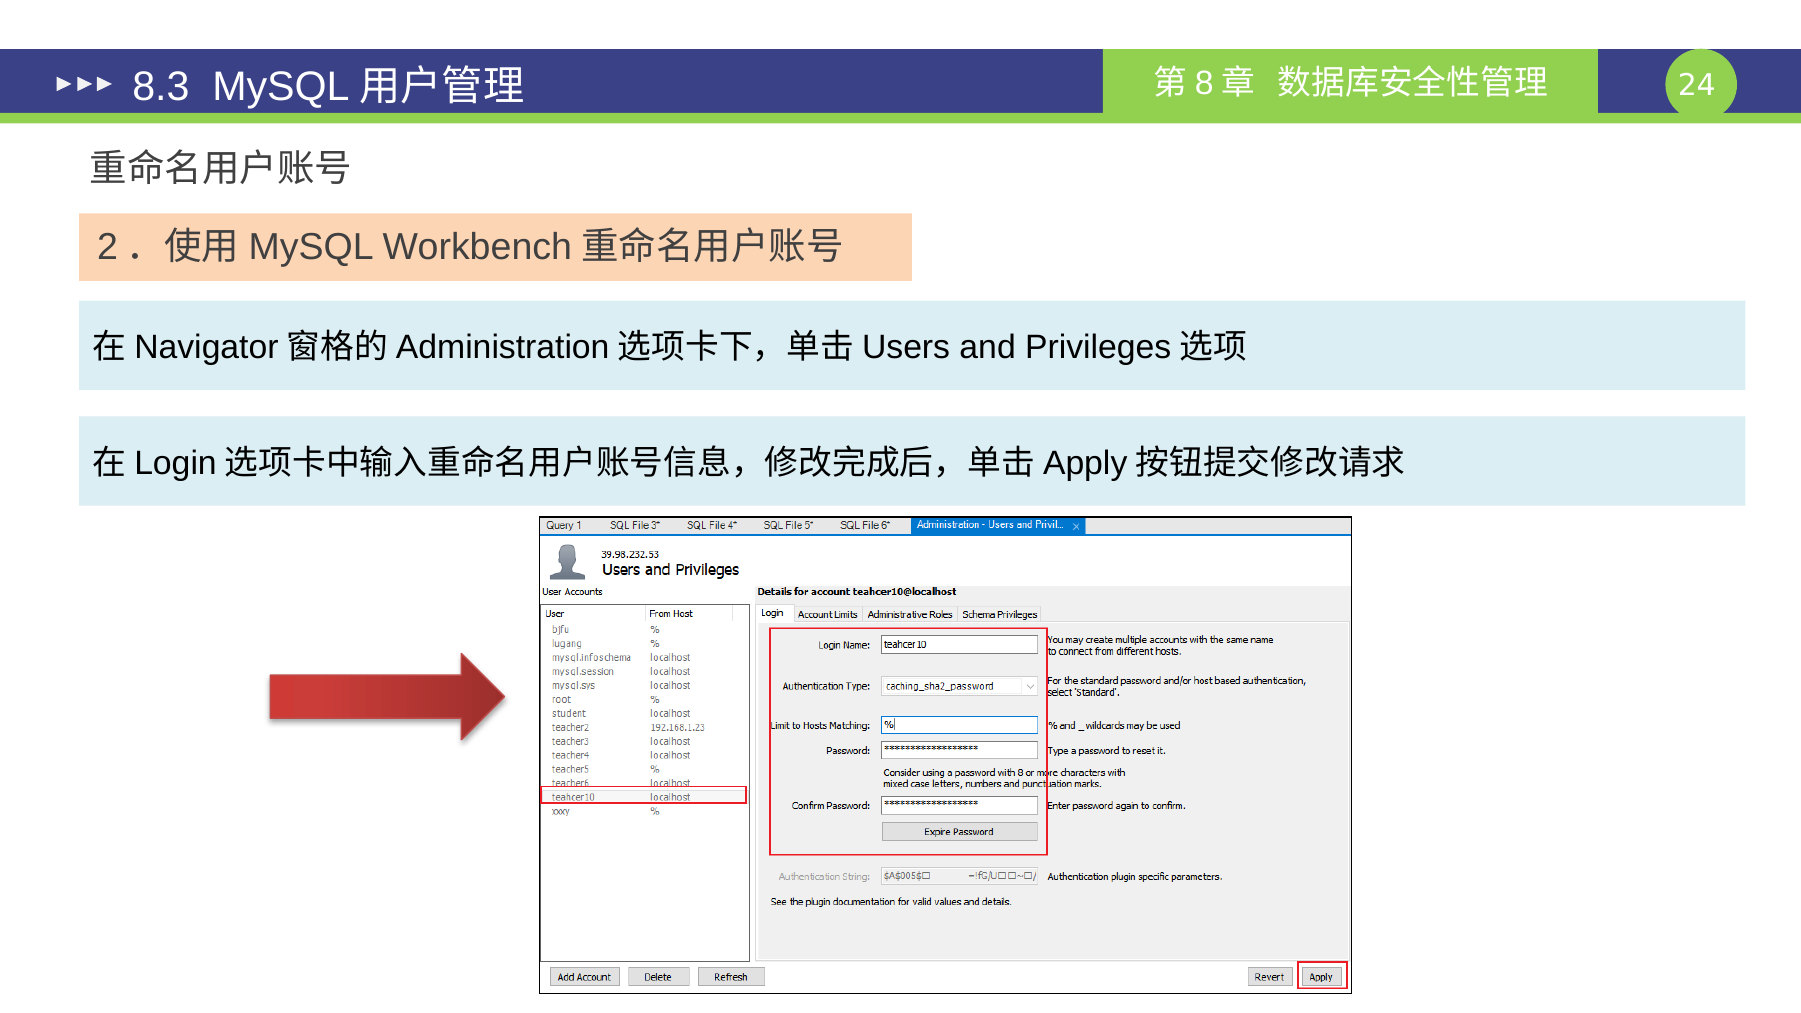Click into the Password field

tap(959, 750)
